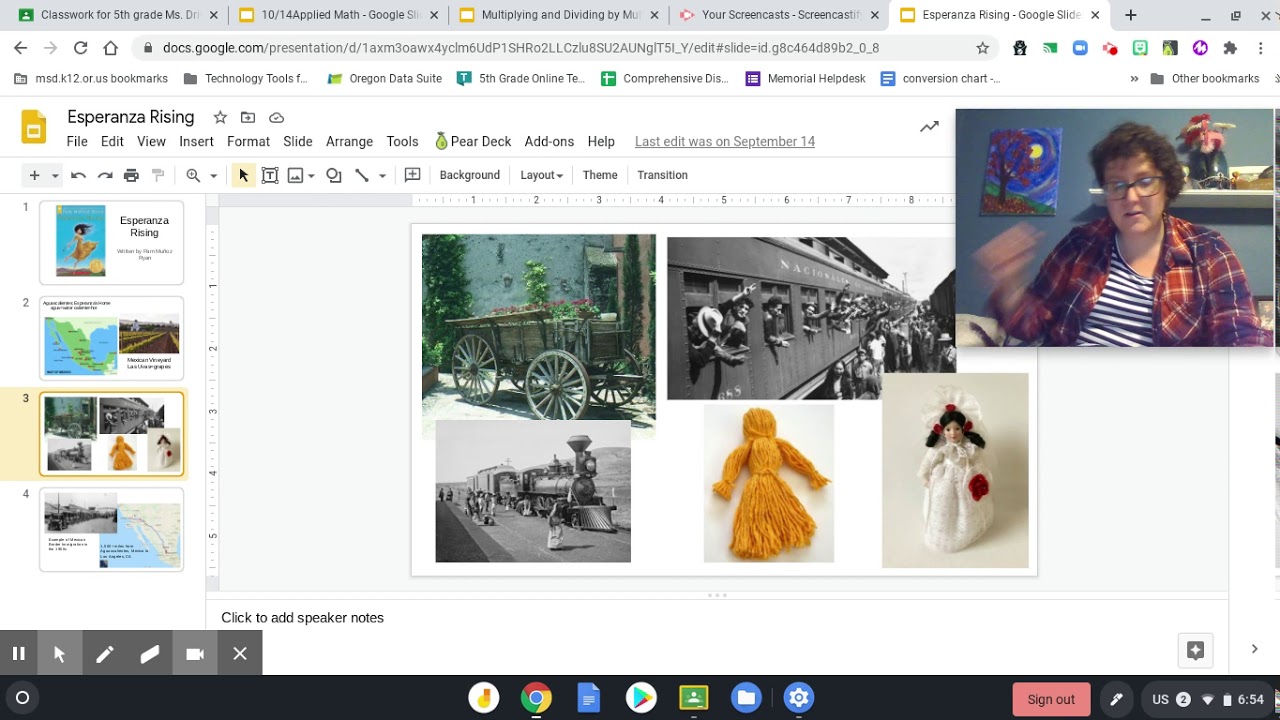Image resolution: width=1280 pixels, height=720 pixels.
Task: Open the shape tool
Action: pyautogui.click(x=334, y=175)
